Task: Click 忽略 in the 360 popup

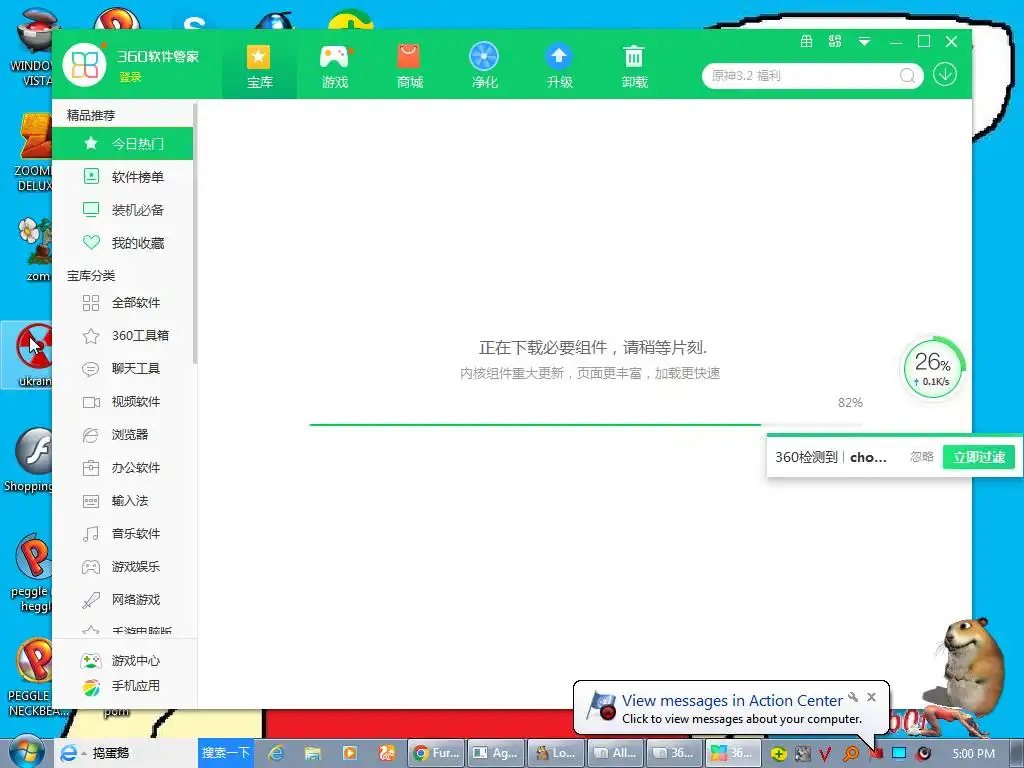Action: pos(921,457)
